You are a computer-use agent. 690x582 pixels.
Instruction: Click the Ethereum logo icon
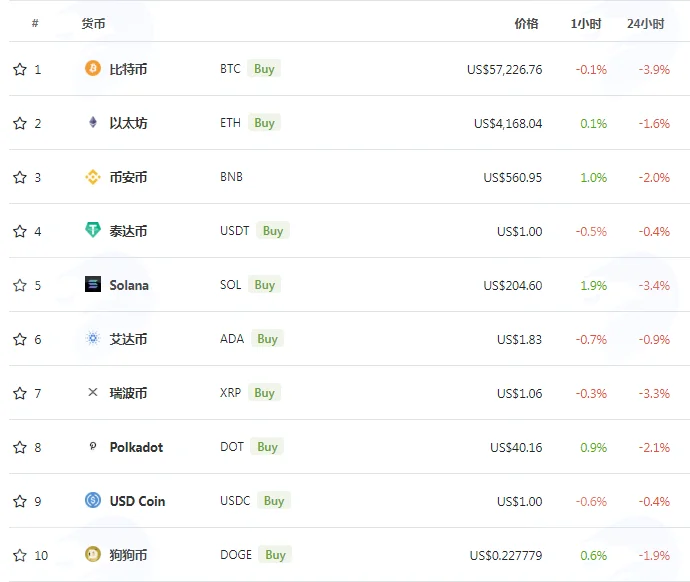click(92, 122)
